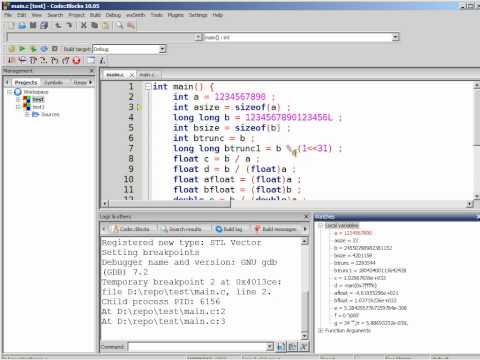Image resolution: width=480 pixels, height=360 pixels.
Task: Expand the Function Arguments node
Action: coord(320,330)
